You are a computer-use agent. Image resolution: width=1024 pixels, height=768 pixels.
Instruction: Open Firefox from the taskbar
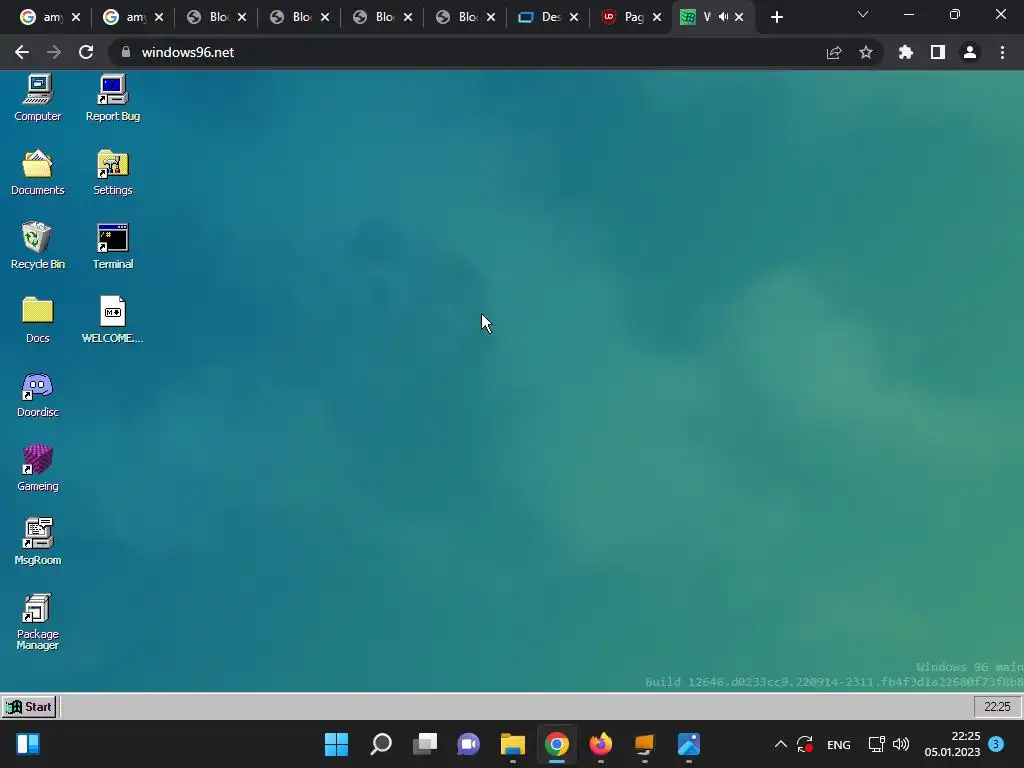pos(600,744)
